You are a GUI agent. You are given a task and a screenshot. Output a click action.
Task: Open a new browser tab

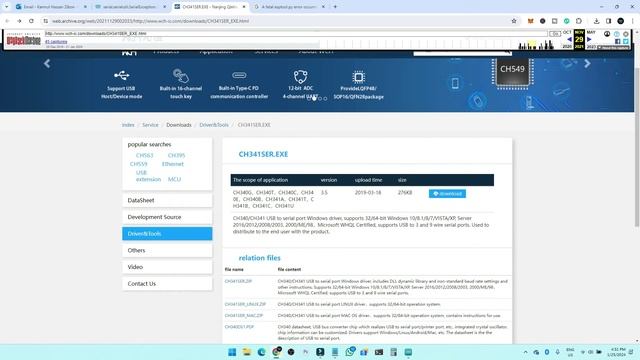pos(336,7)
